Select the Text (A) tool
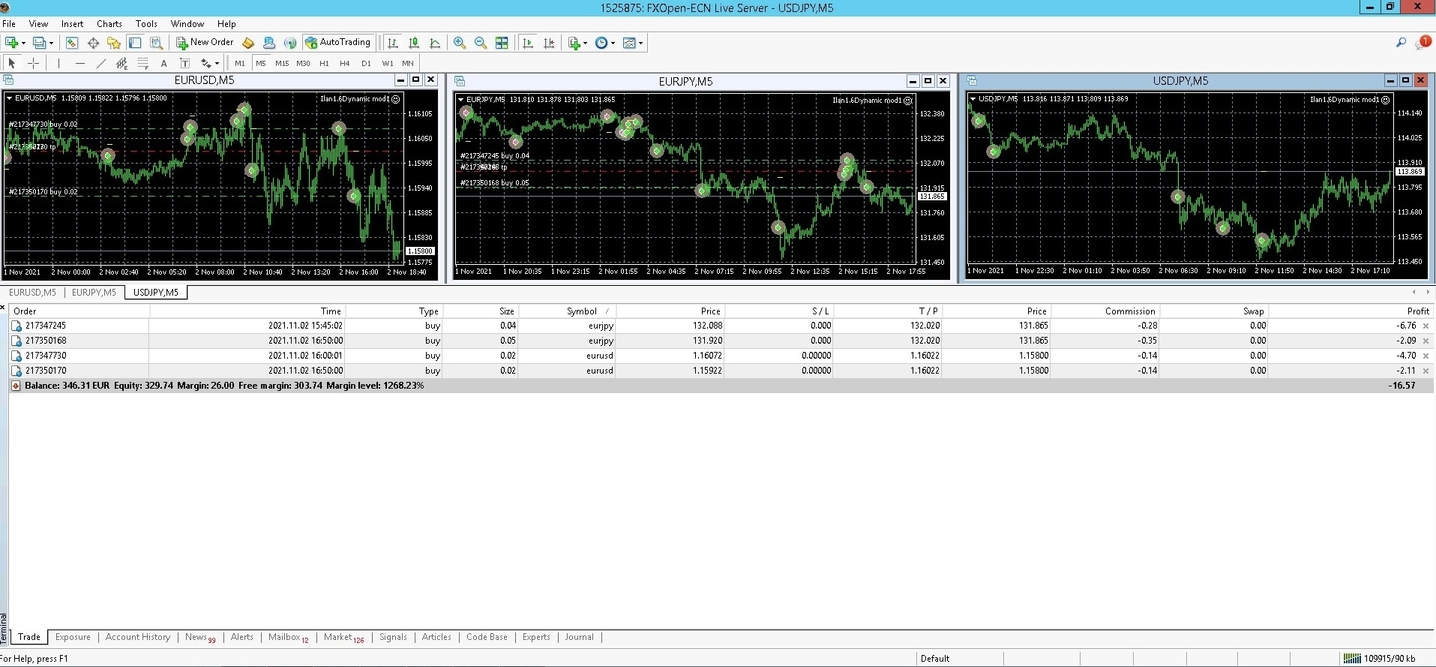Viewport: 1436px width, 667px height. tap(164, 63)
